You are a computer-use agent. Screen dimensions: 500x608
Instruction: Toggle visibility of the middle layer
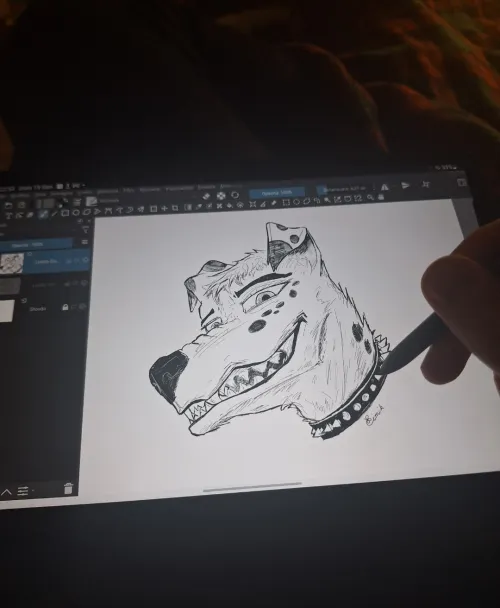pos(84,283)
